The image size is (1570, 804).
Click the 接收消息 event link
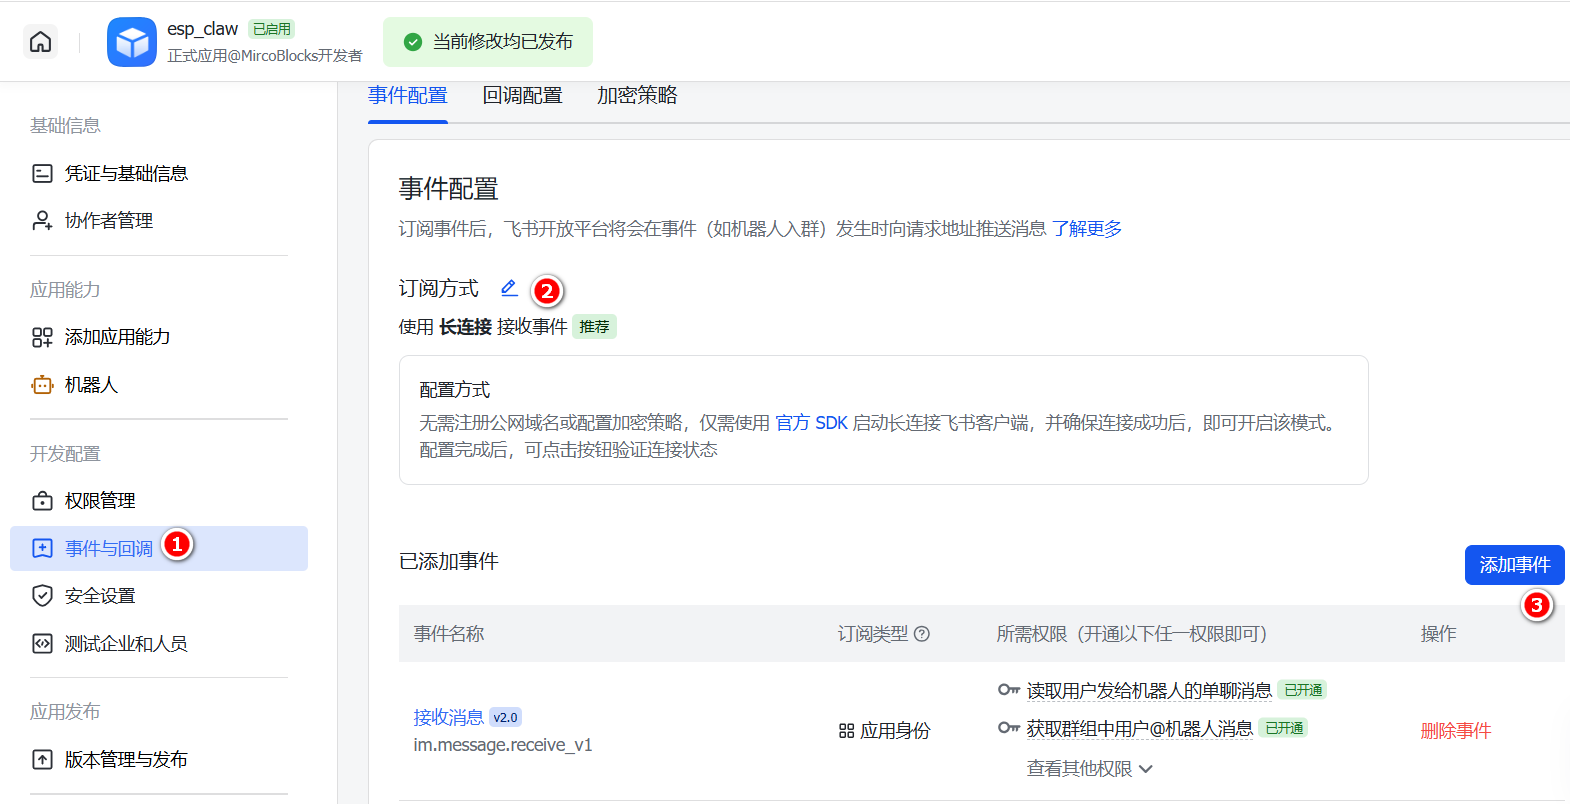(x=448, y=717)
